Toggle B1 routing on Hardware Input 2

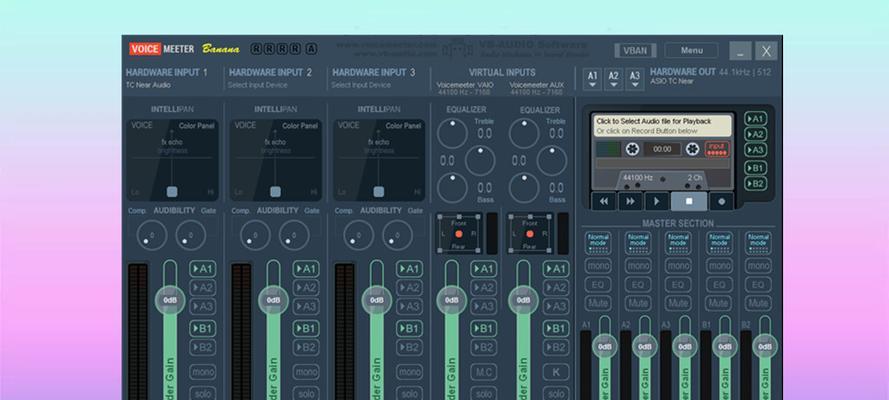pos(306,329)
